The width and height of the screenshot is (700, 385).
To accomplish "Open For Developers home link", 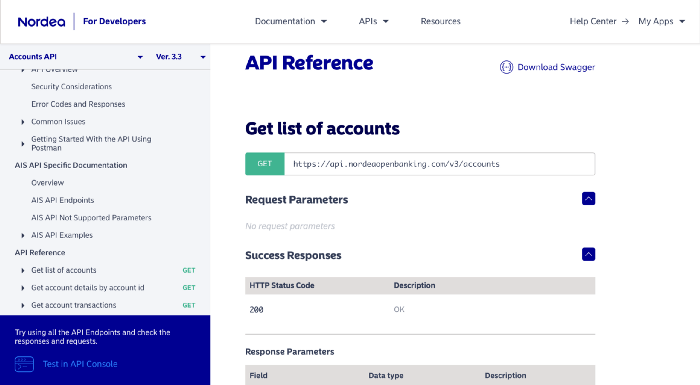I will [x=114, y=21].
